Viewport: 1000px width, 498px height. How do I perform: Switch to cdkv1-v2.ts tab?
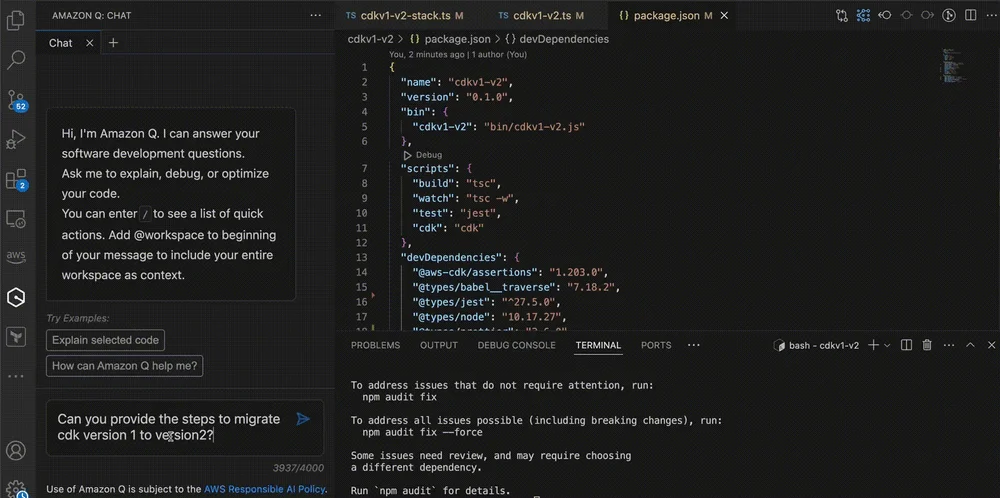[541, 15]
